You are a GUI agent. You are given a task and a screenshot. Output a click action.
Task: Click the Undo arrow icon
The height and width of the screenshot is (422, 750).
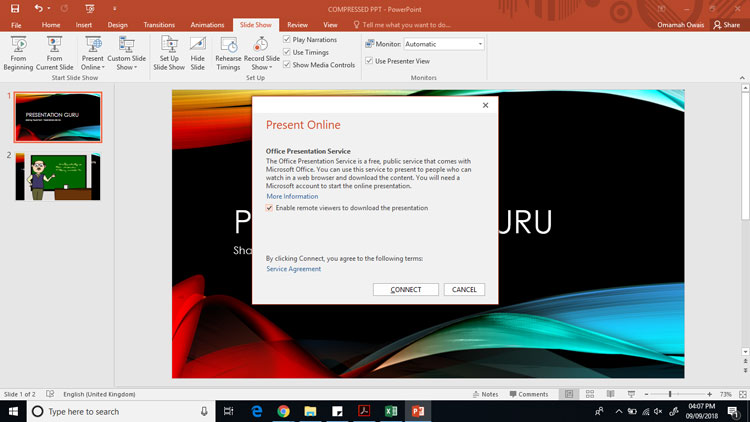pyautogui.click(x=38, y=9)
